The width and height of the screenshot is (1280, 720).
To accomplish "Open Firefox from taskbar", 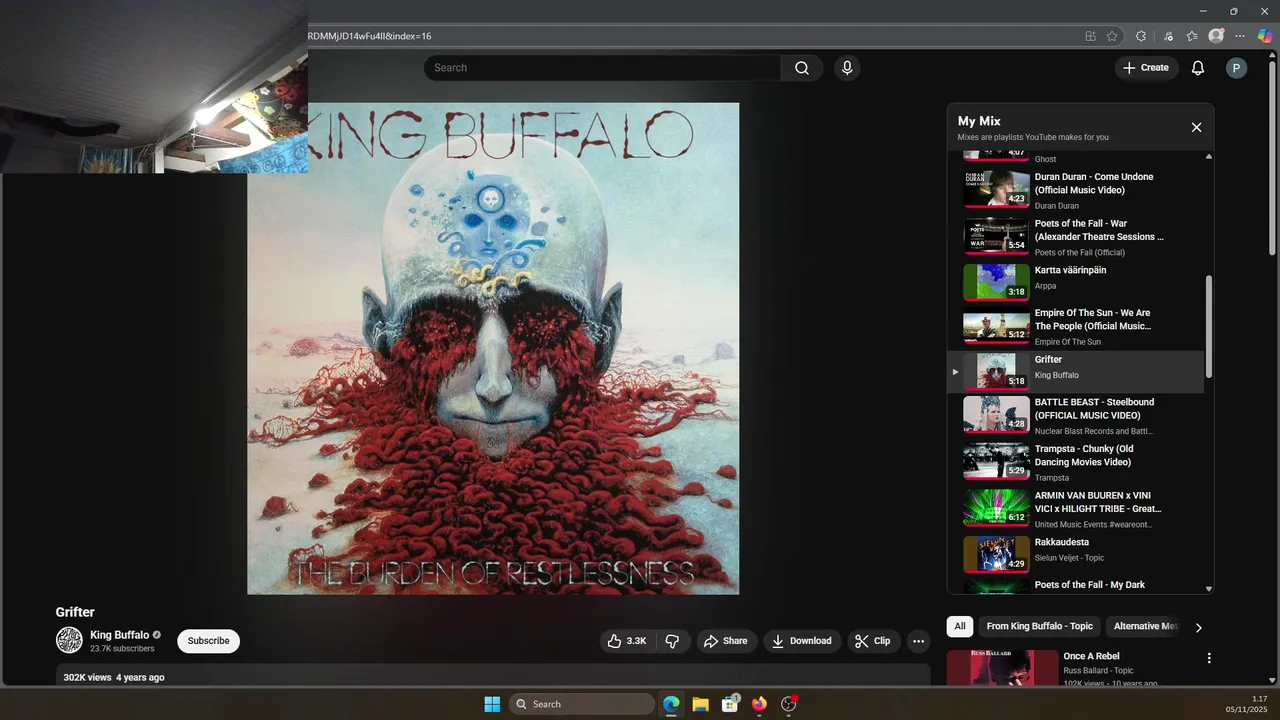I will [759, 704].
